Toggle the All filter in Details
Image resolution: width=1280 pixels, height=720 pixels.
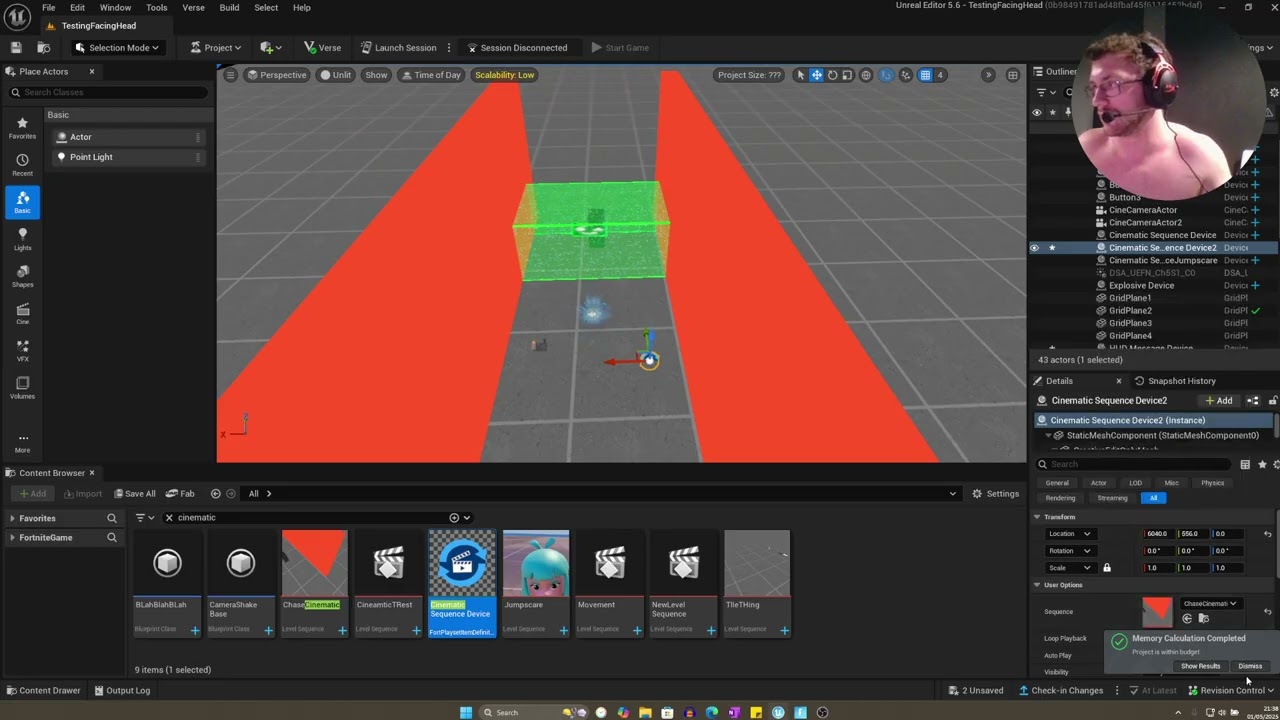pos(1153,498)
